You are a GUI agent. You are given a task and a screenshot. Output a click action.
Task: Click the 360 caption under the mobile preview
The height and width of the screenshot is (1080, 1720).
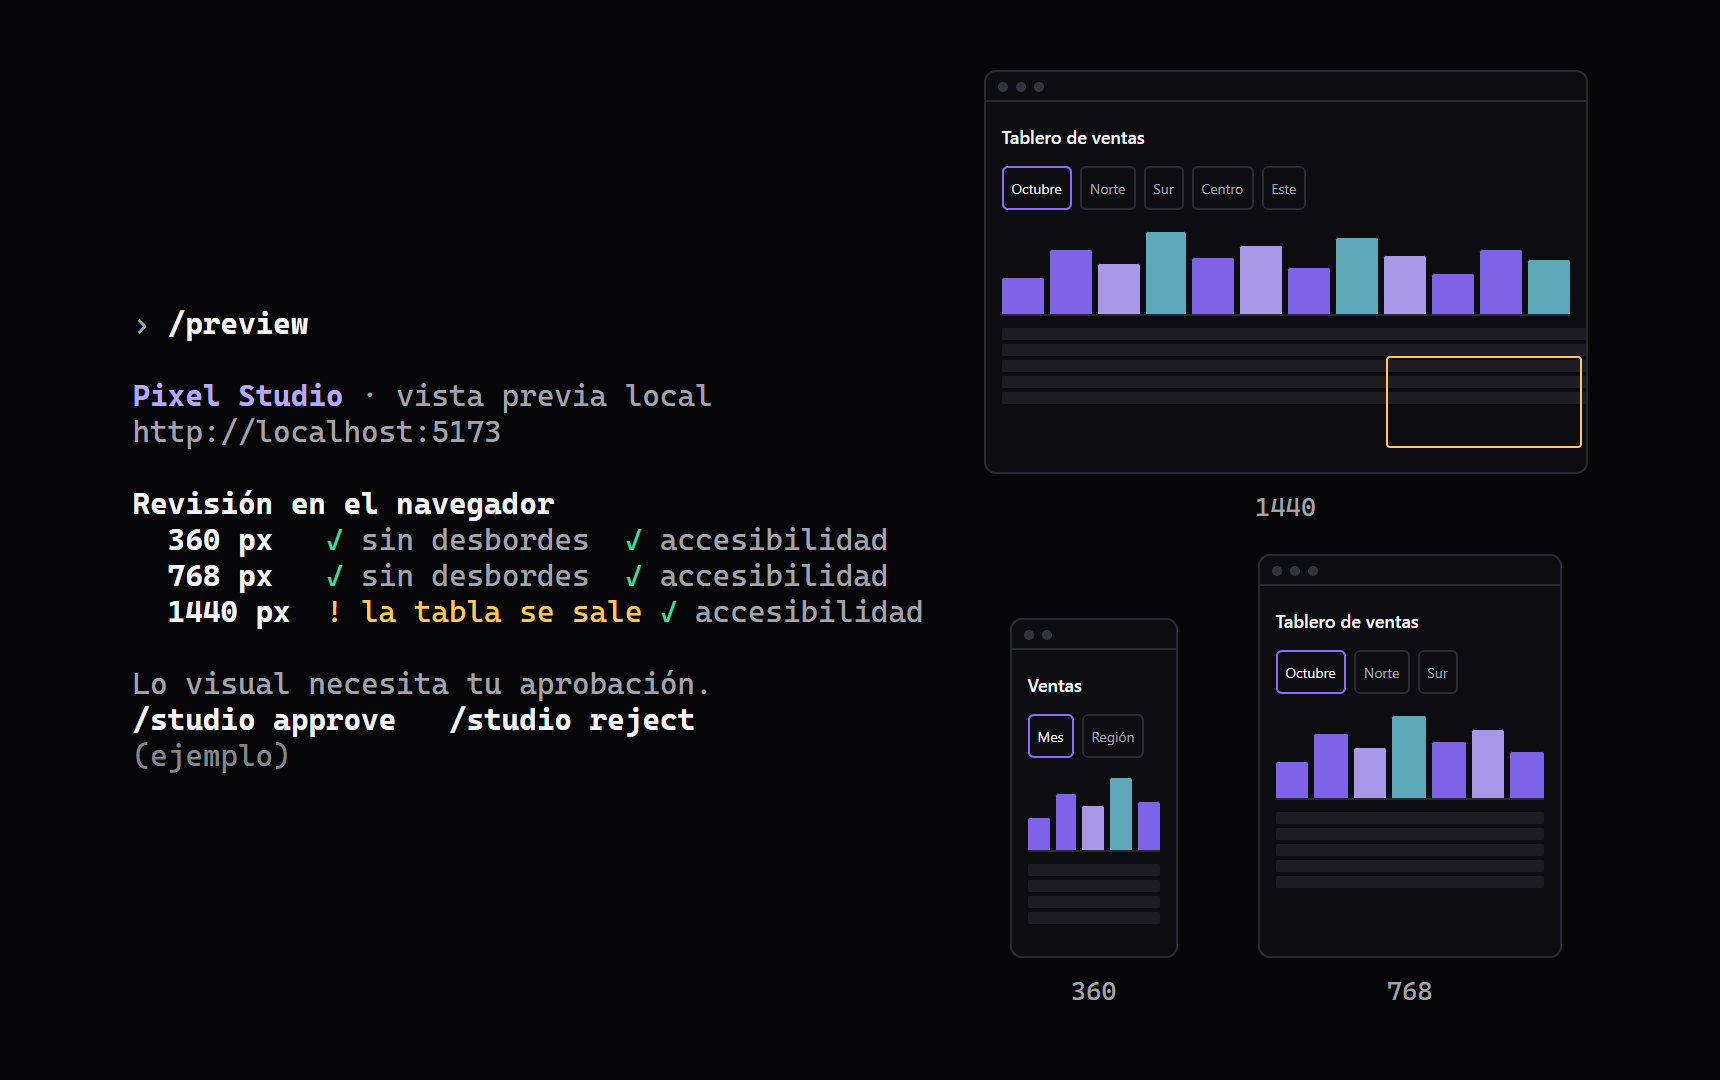coord(1093,992)
